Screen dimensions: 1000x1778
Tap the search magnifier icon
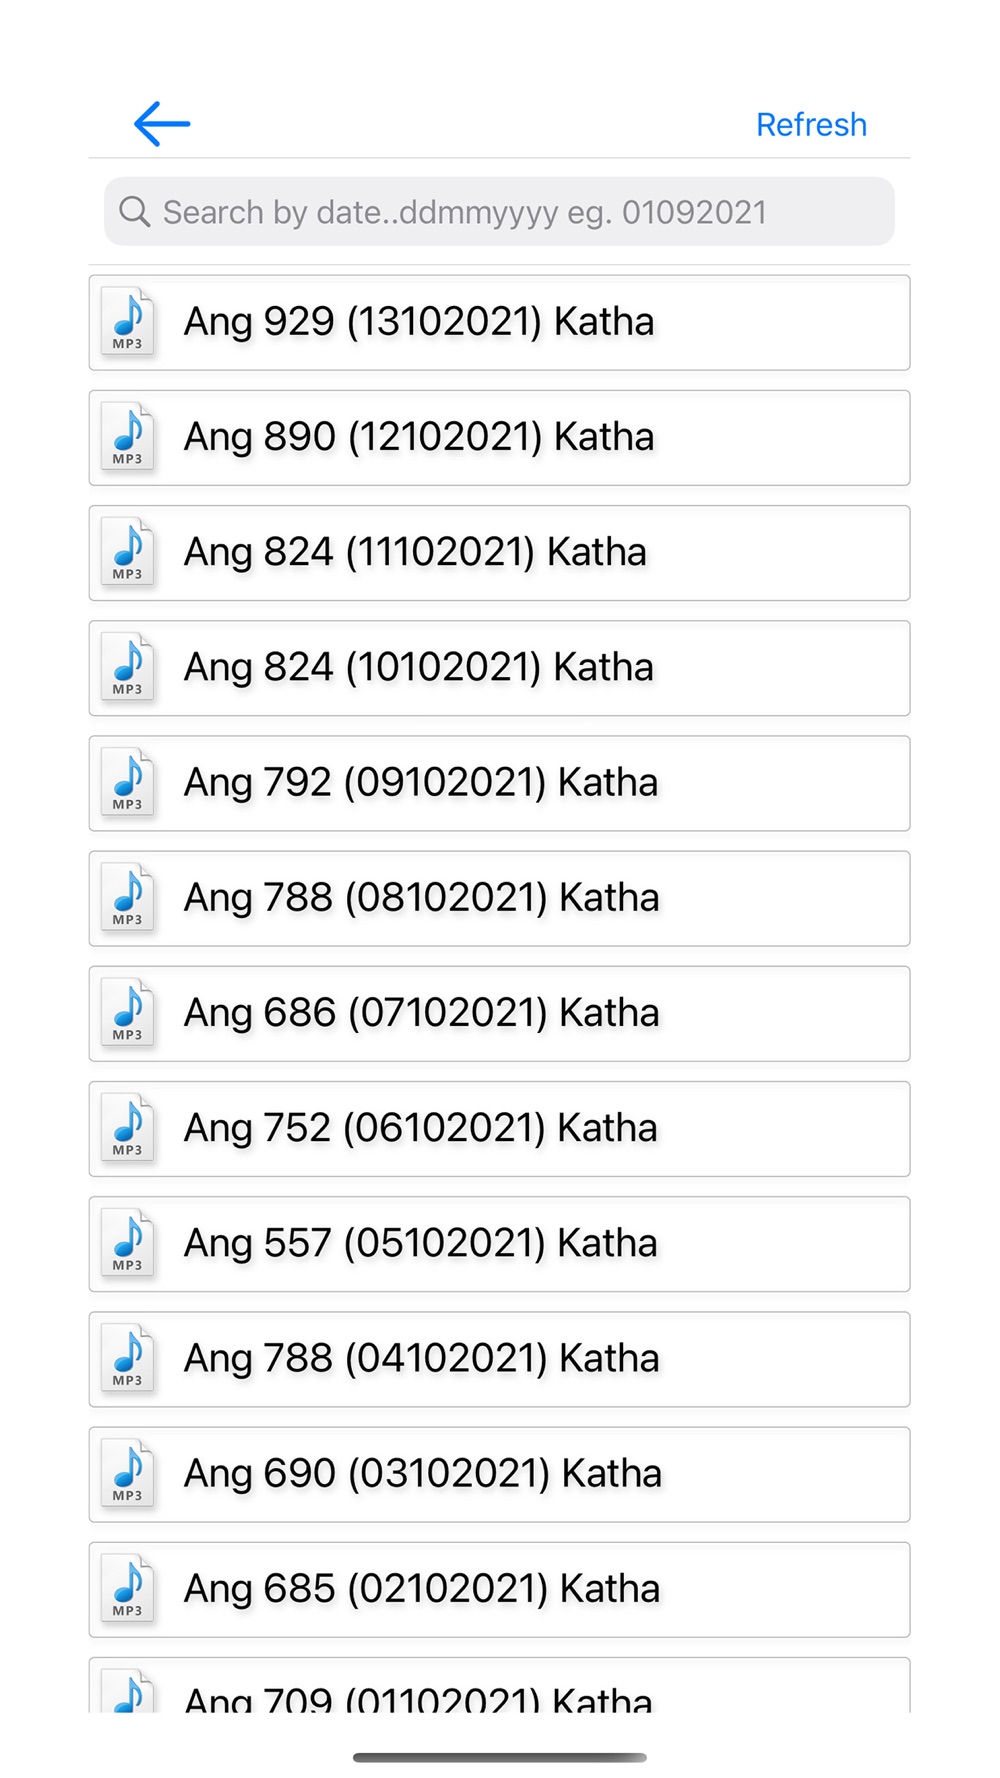(x=134, y=212)
